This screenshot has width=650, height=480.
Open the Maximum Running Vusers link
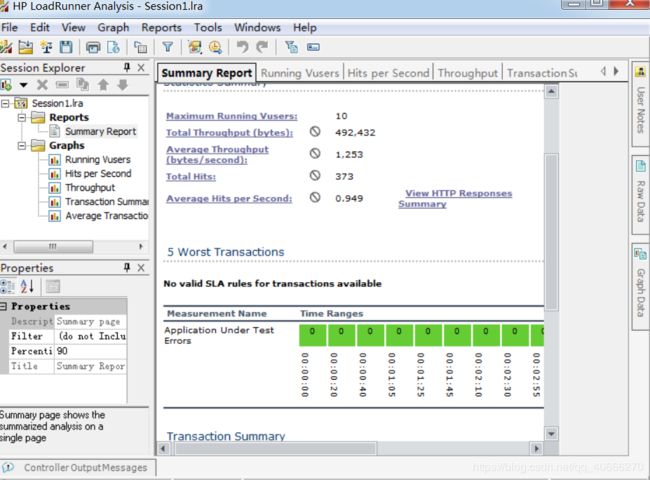click(x=232, y=116)
